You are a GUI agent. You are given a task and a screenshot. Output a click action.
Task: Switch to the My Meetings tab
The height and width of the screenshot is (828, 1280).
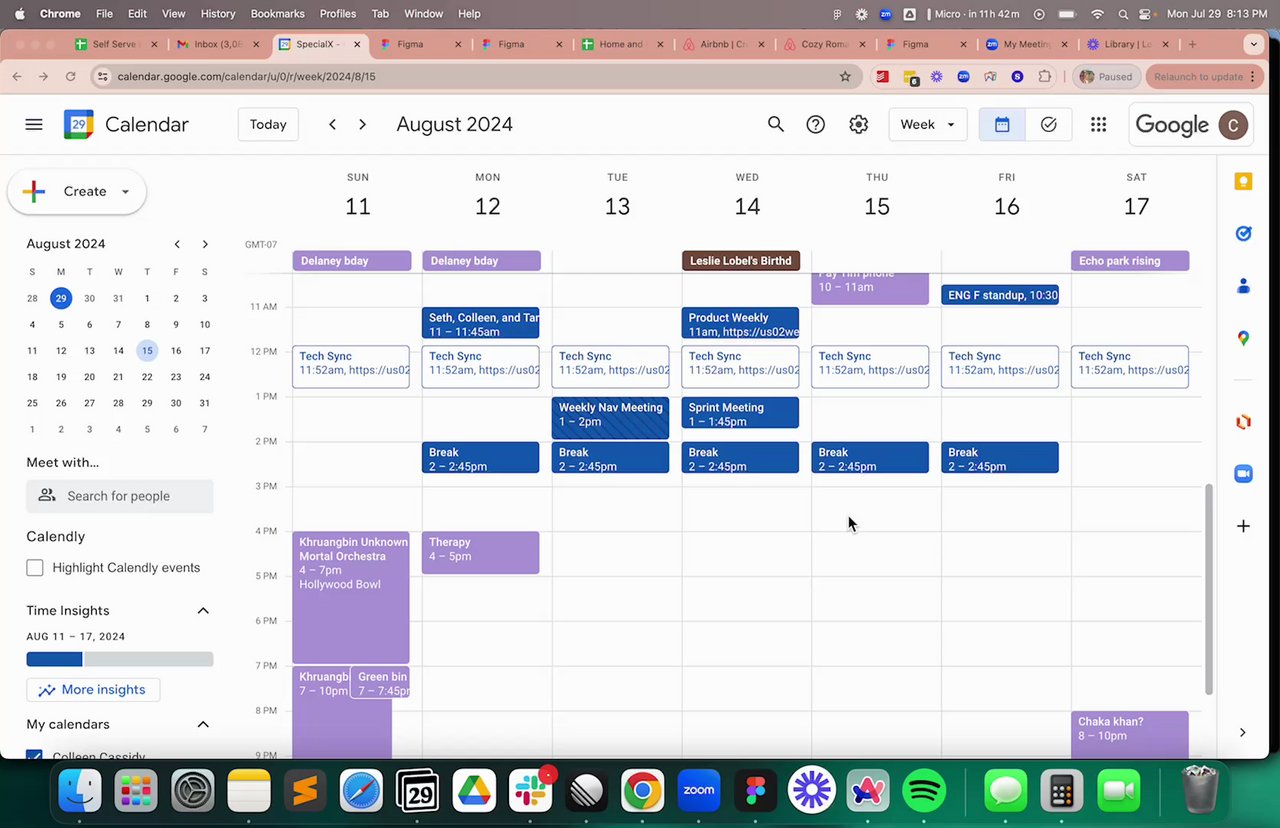click(1025, 44)
